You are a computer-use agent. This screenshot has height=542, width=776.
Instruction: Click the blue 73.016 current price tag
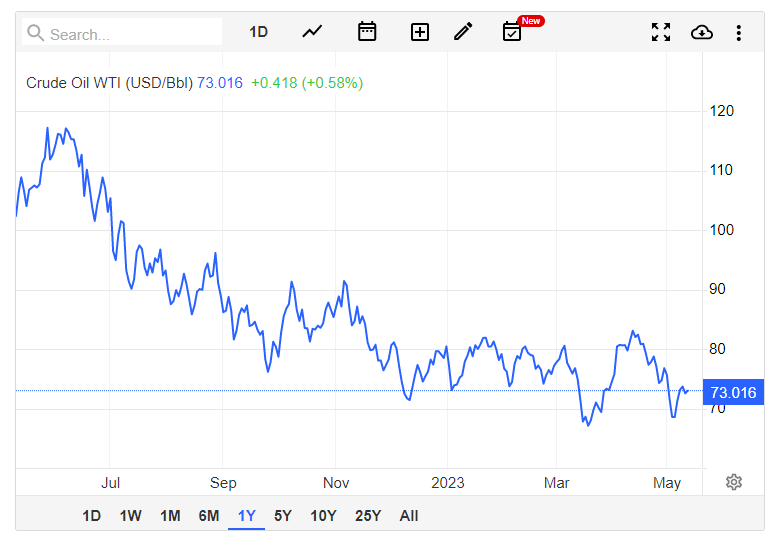[733, 392]
